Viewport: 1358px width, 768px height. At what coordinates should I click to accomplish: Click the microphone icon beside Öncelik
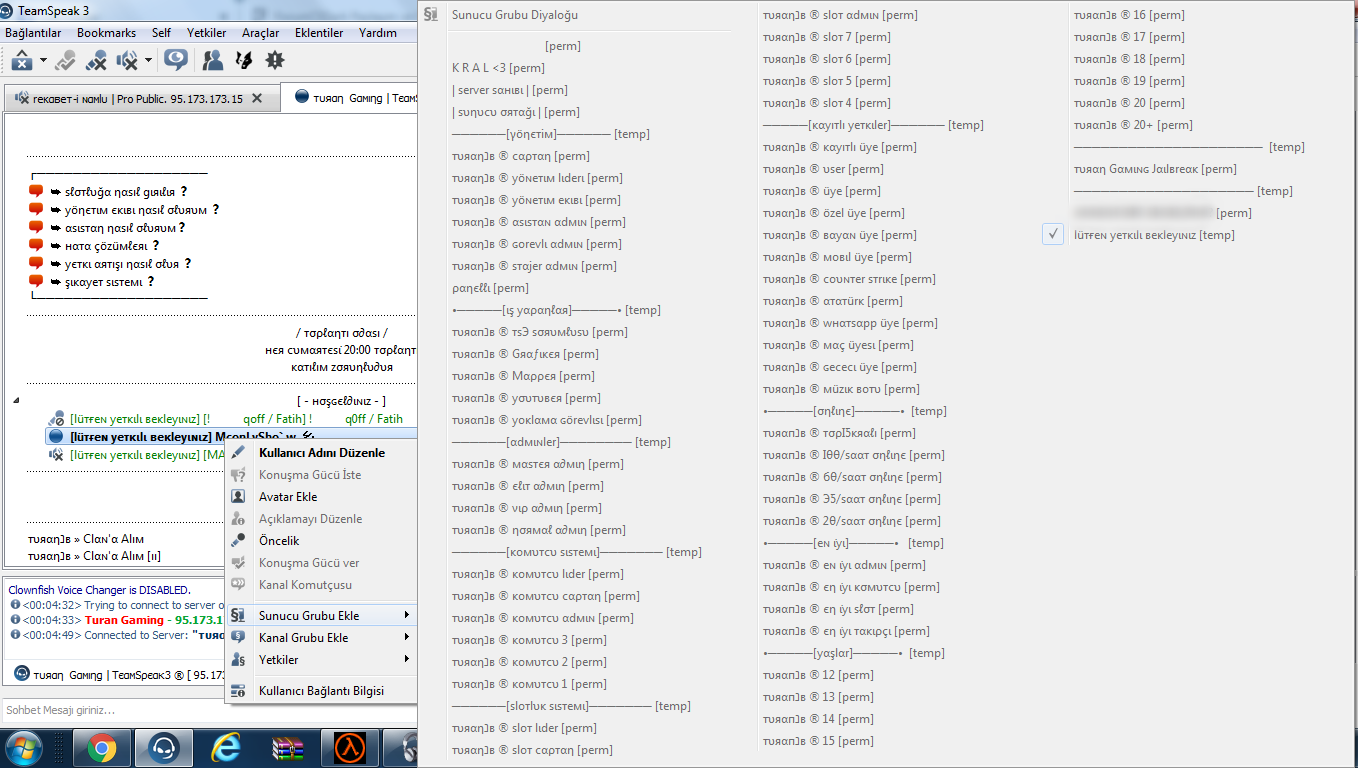click(x=239, y=541)
